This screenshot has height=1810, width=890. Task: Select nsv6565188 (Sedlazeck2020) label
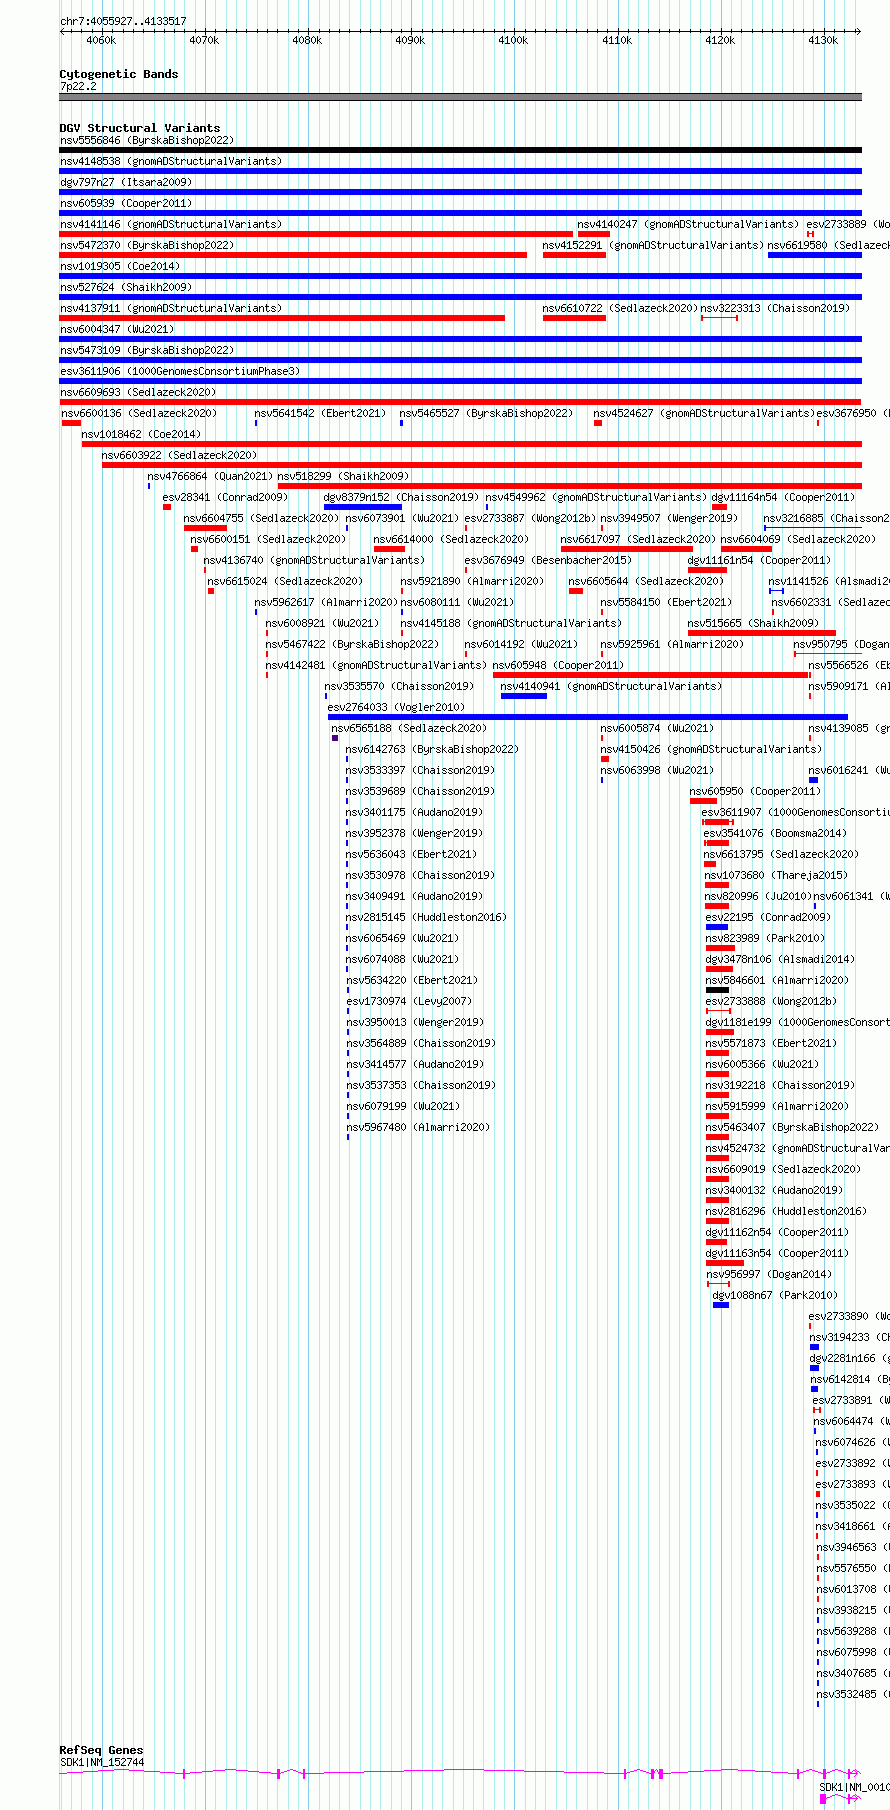click(x=409, y=728)
